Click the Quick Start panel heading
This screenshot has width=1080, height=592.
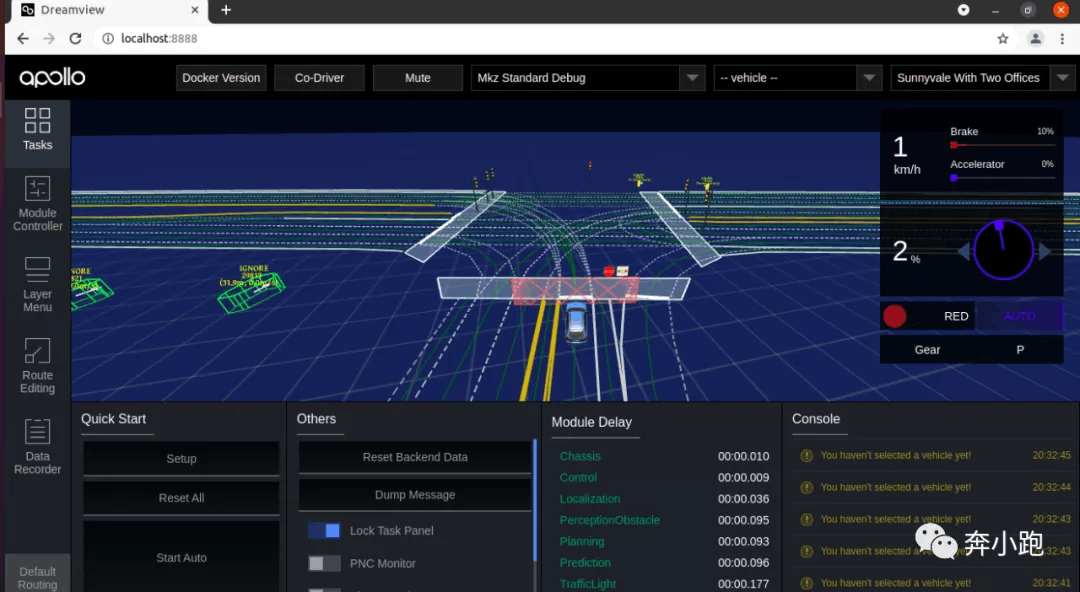pos(114,419)
